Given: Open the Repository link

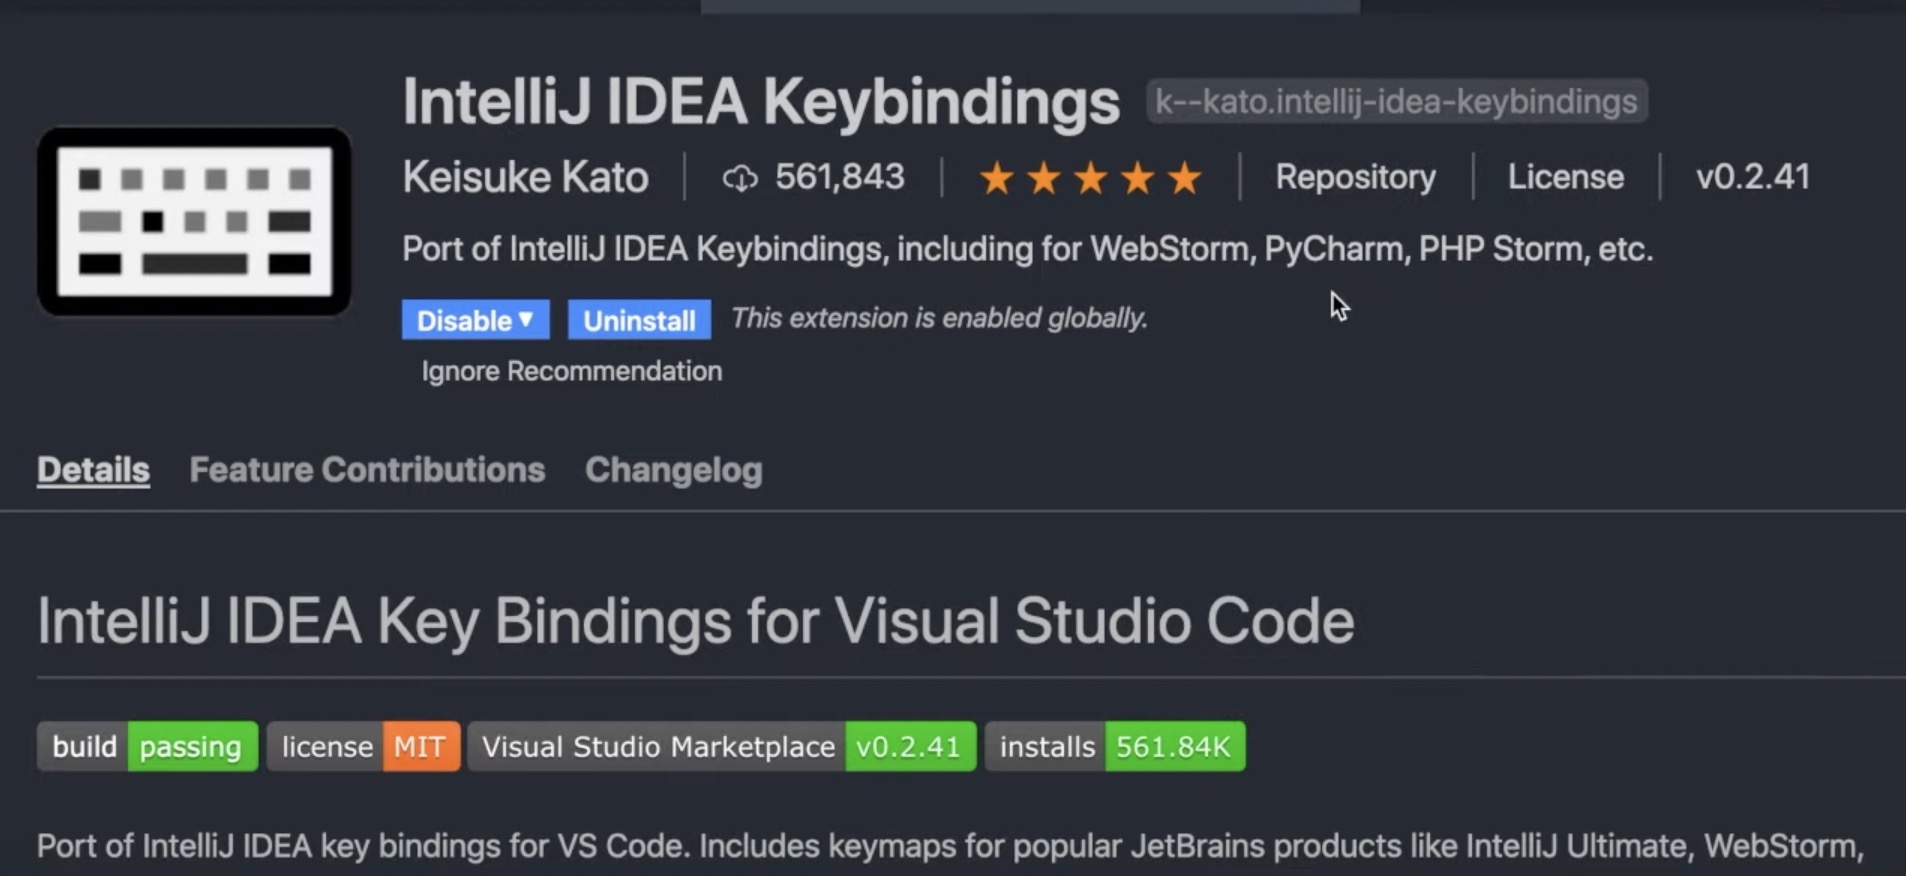Looking at the screenshot, I should point(1355,177).
